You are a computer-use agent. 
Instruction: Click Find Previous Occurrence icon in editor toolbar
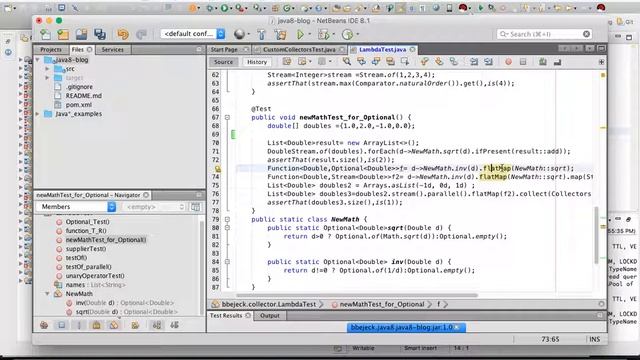[361, 62]
